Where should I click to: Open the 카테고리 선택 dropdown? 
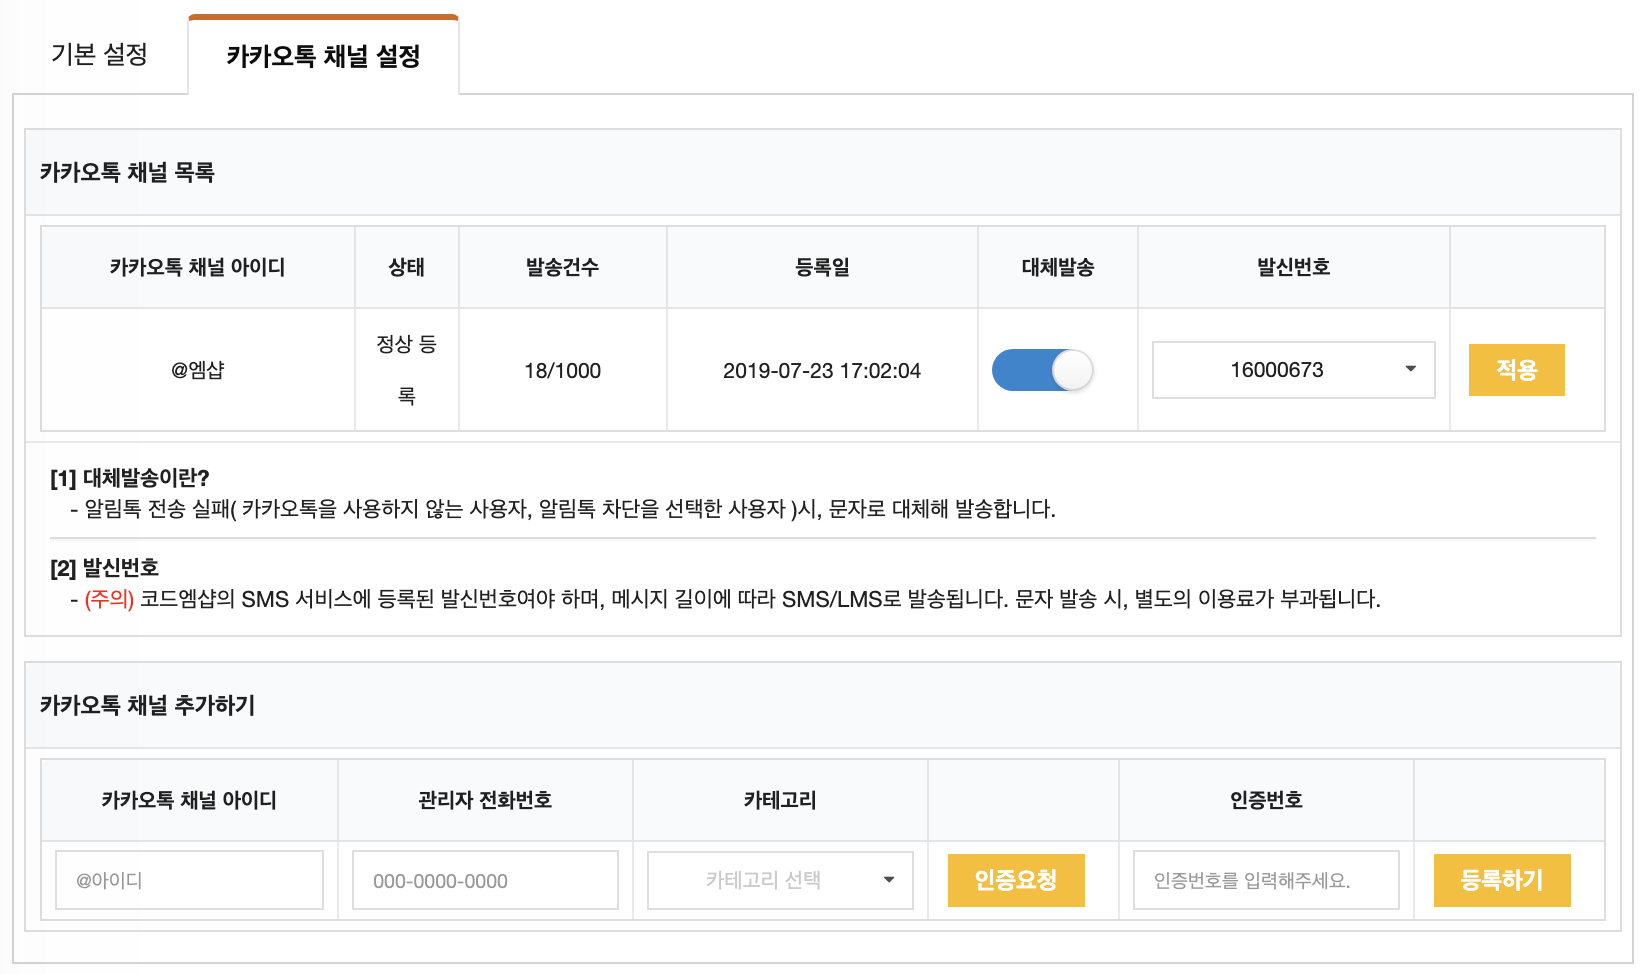[x=780, y=880]
